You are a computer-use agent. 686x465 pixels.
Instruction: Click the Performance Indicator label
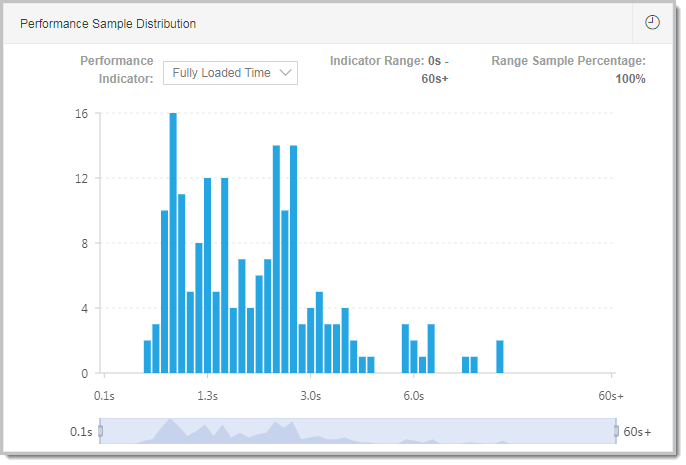pos(117,70)
